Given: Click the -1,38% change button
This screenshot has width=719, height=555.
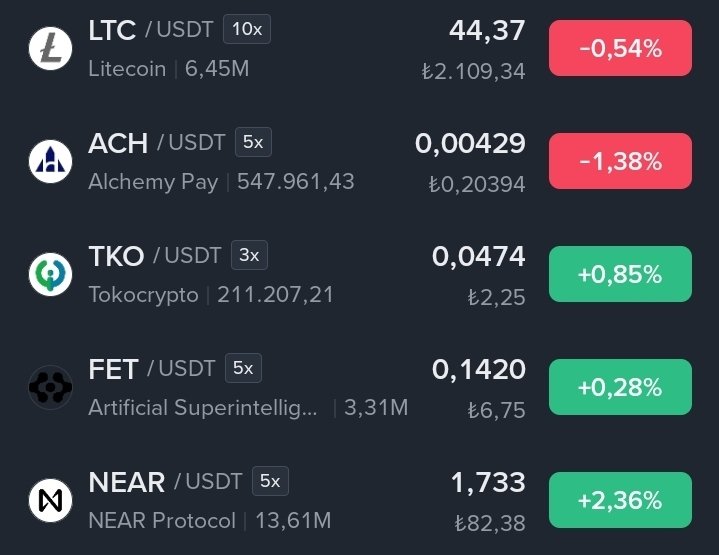Looking at the screenshot, I should (x=620, y=161).
